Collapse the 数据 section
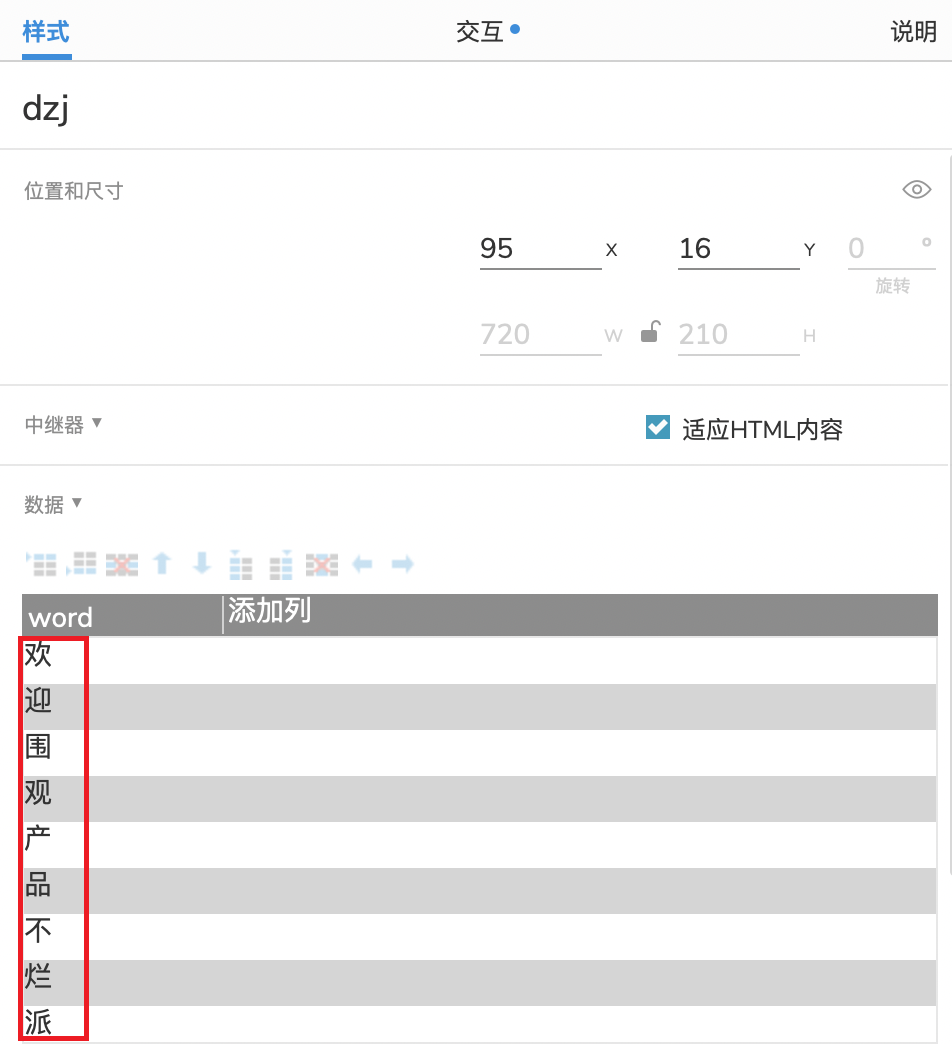 [53, 504]
